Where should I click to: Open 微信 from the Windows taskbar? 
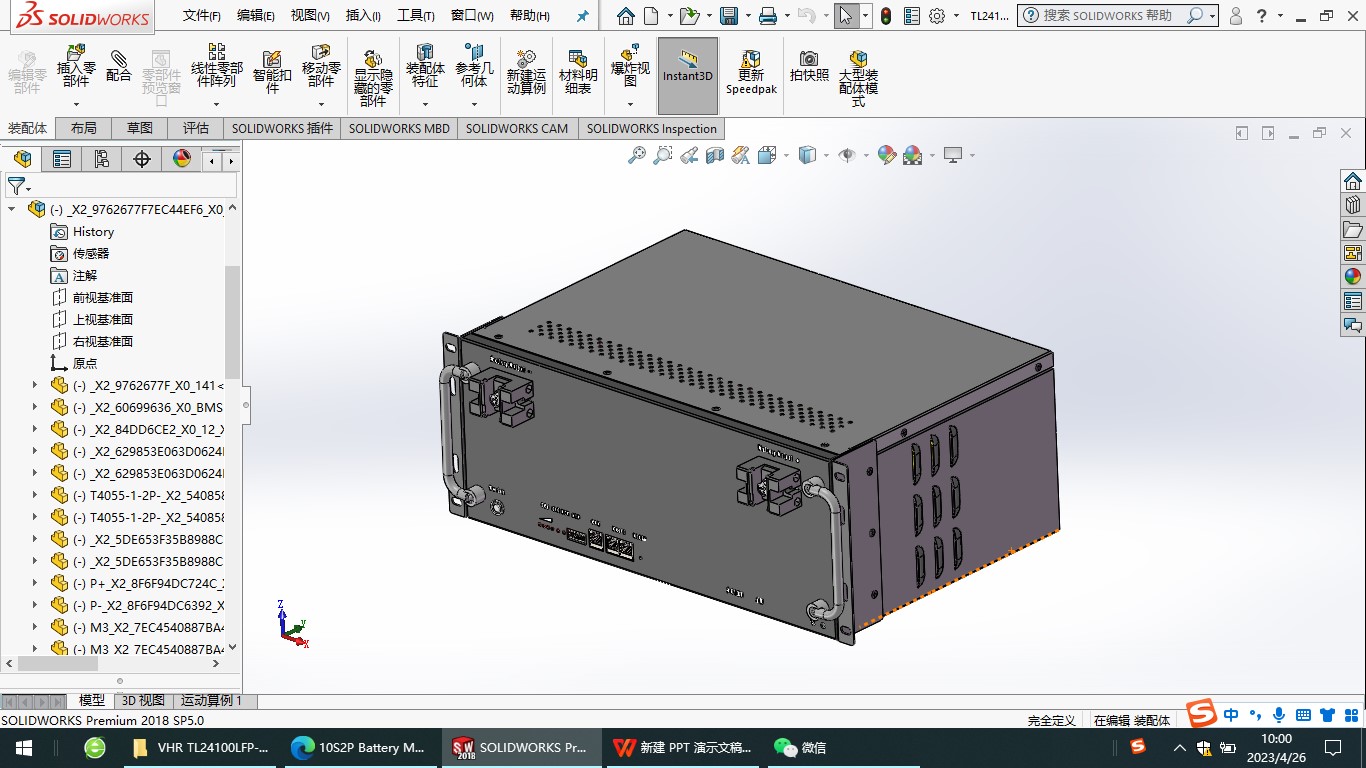(800, 747)
